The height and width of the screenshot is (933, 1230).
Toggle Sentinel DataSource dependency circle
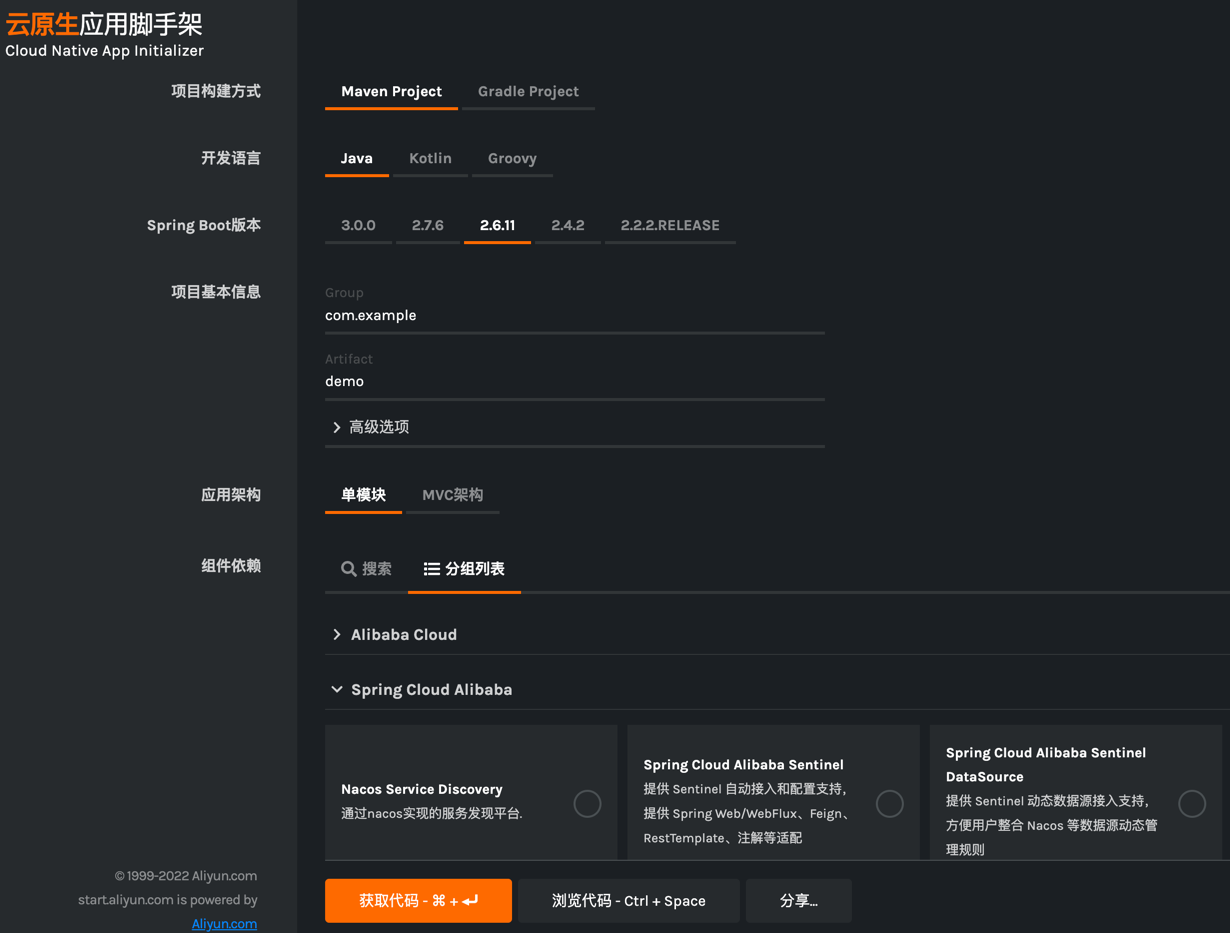1191,803
